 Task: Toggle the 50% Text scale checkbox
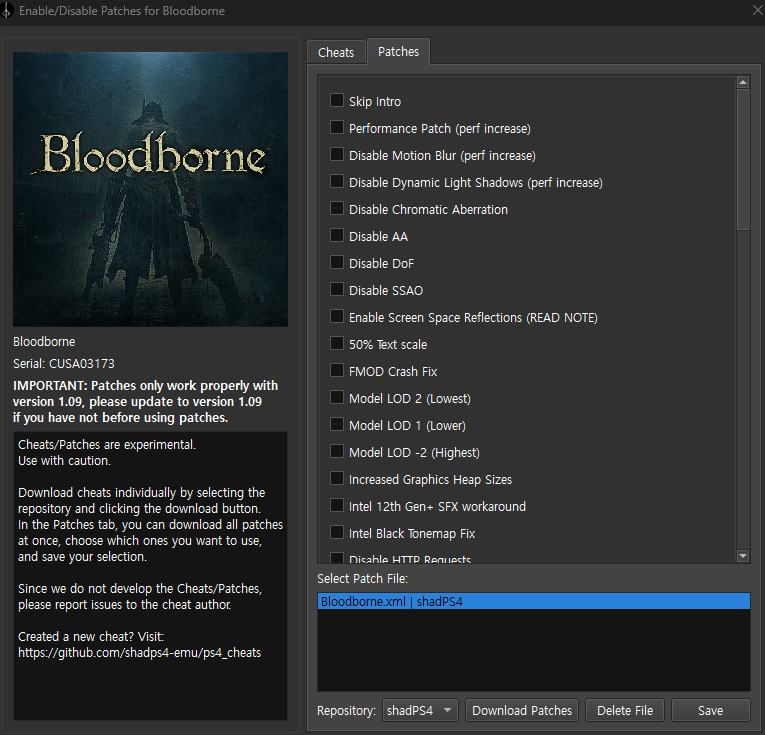[x=337, y=343]
